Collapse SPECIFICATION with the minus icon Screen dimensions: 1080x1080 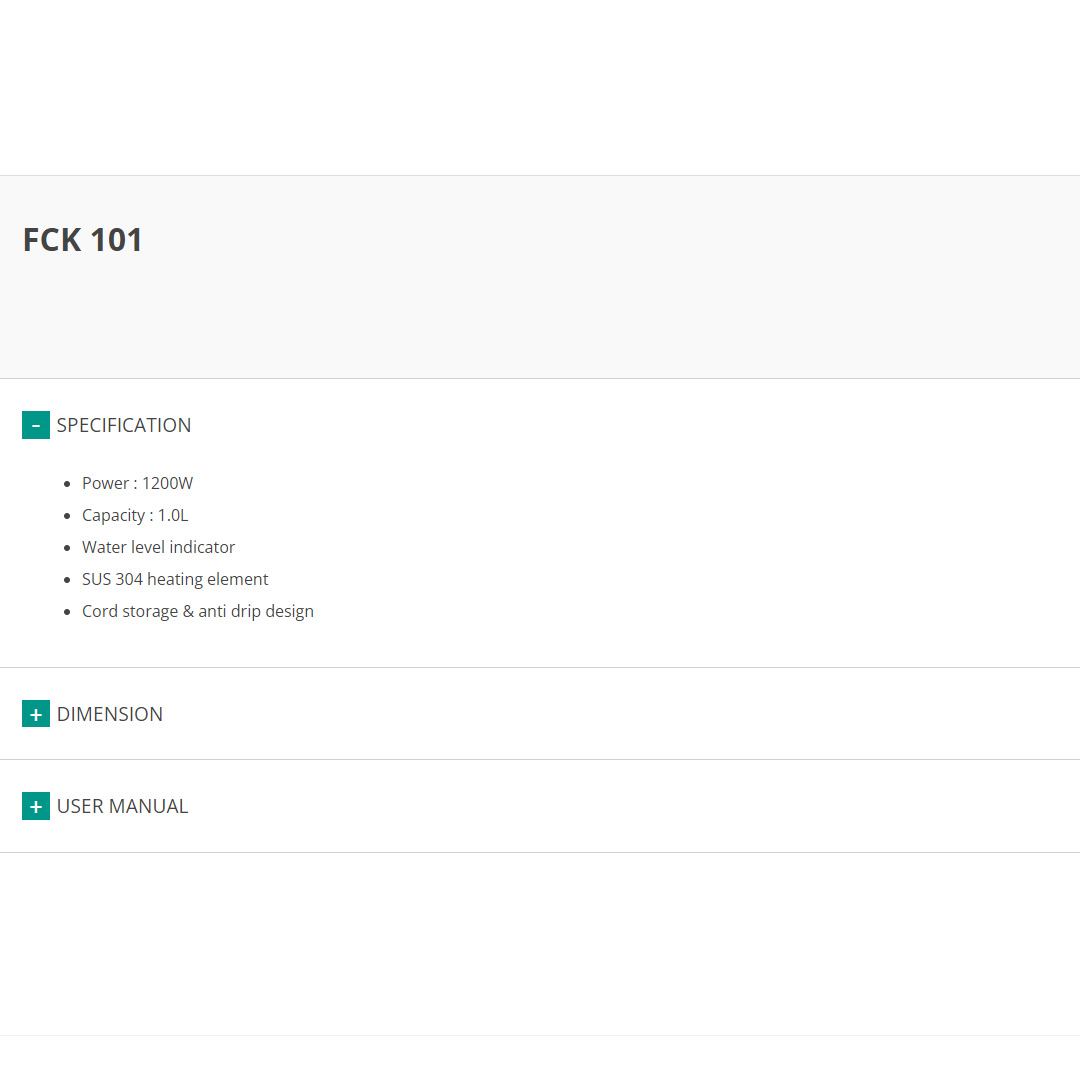tap(36, 425)
